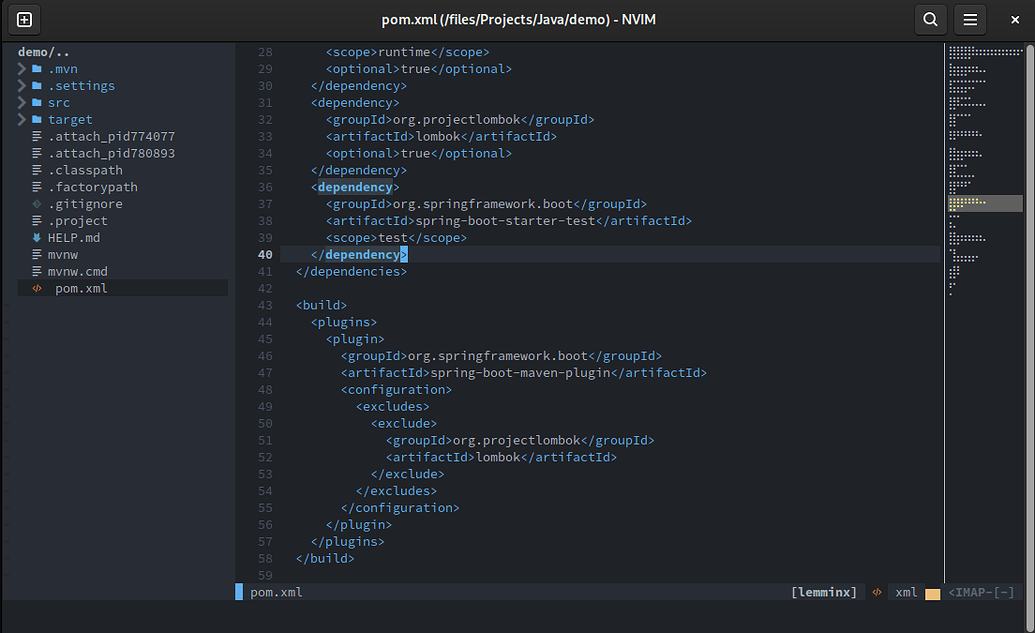This screenshot has height=633, width=1035.
Task: Click the code icon next to pom.xml
Action: click(37, 288)
